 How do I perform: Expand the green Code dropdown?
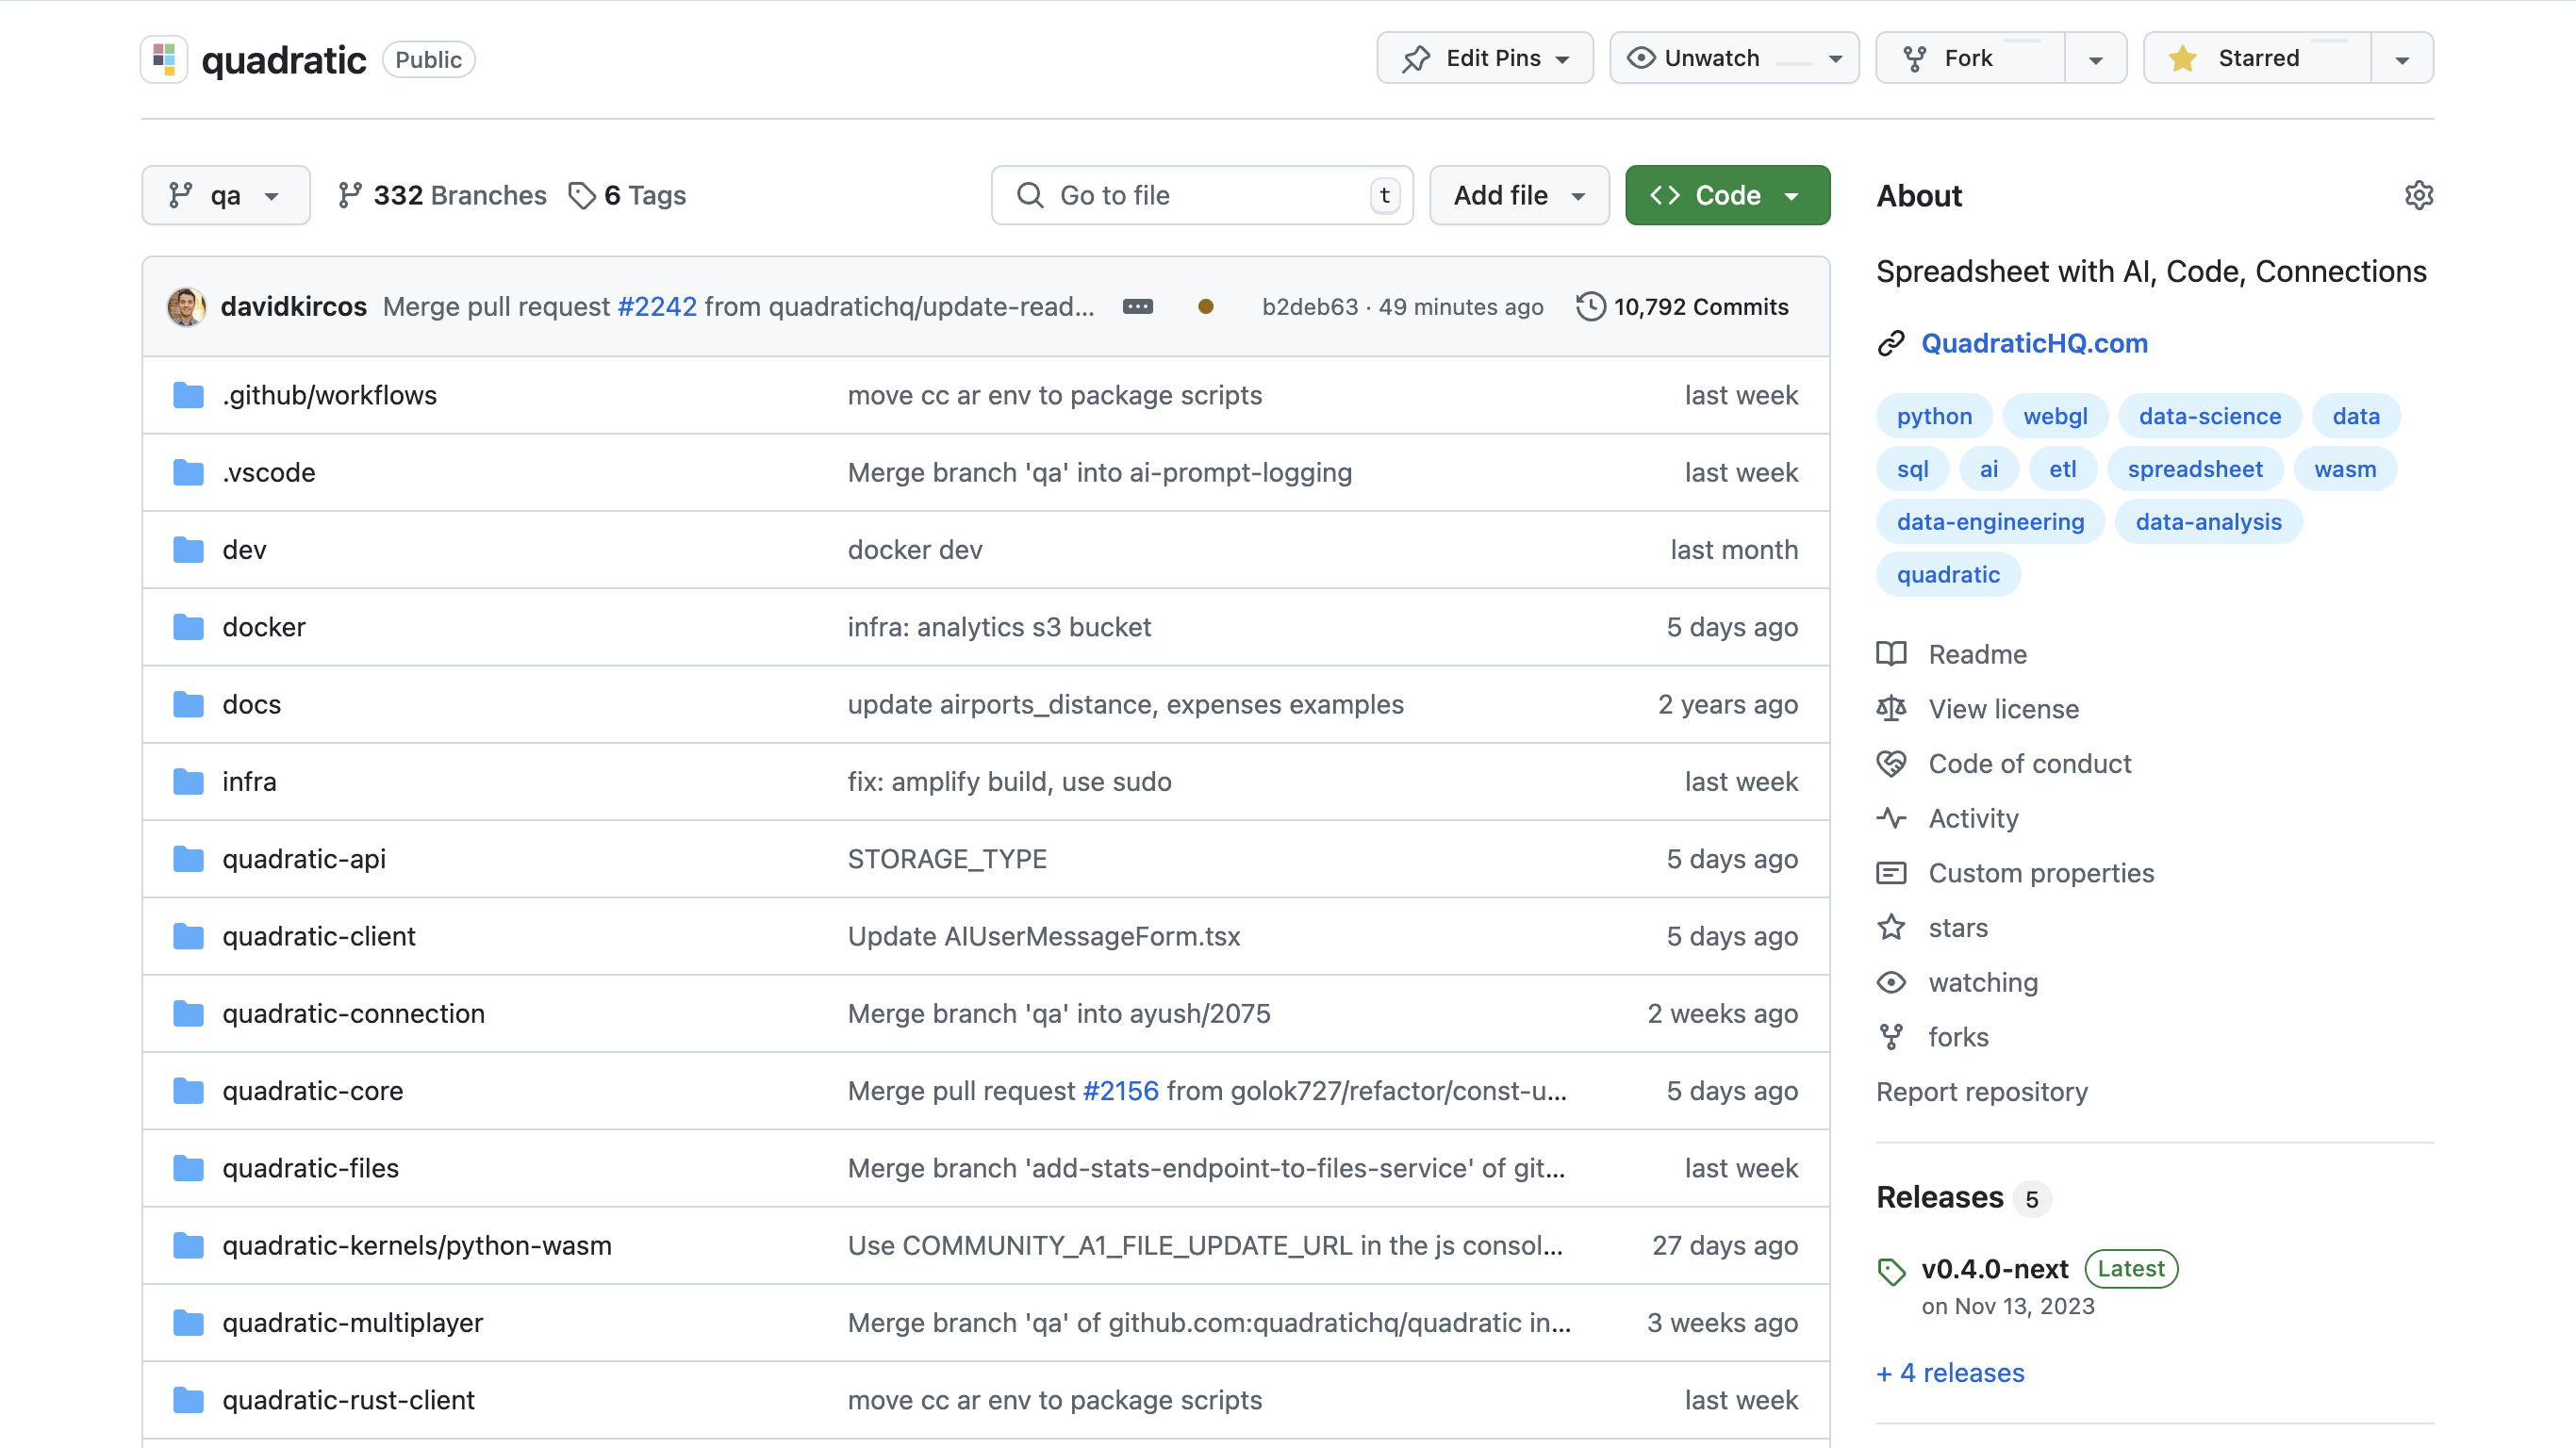point(1726,195)
